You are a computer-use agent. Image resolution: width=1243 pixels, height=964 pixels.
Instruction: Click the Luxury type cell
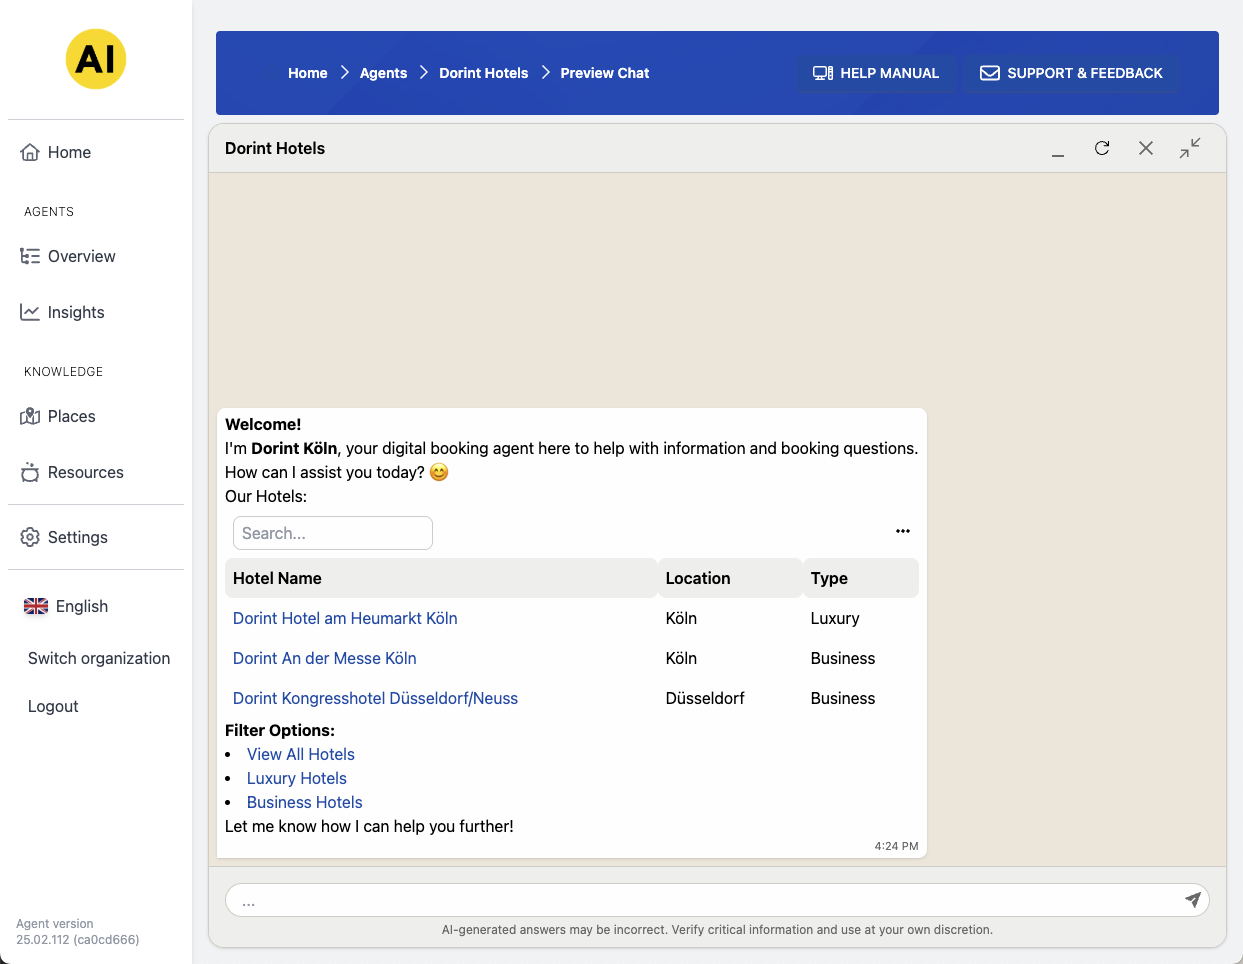[835, 618]
